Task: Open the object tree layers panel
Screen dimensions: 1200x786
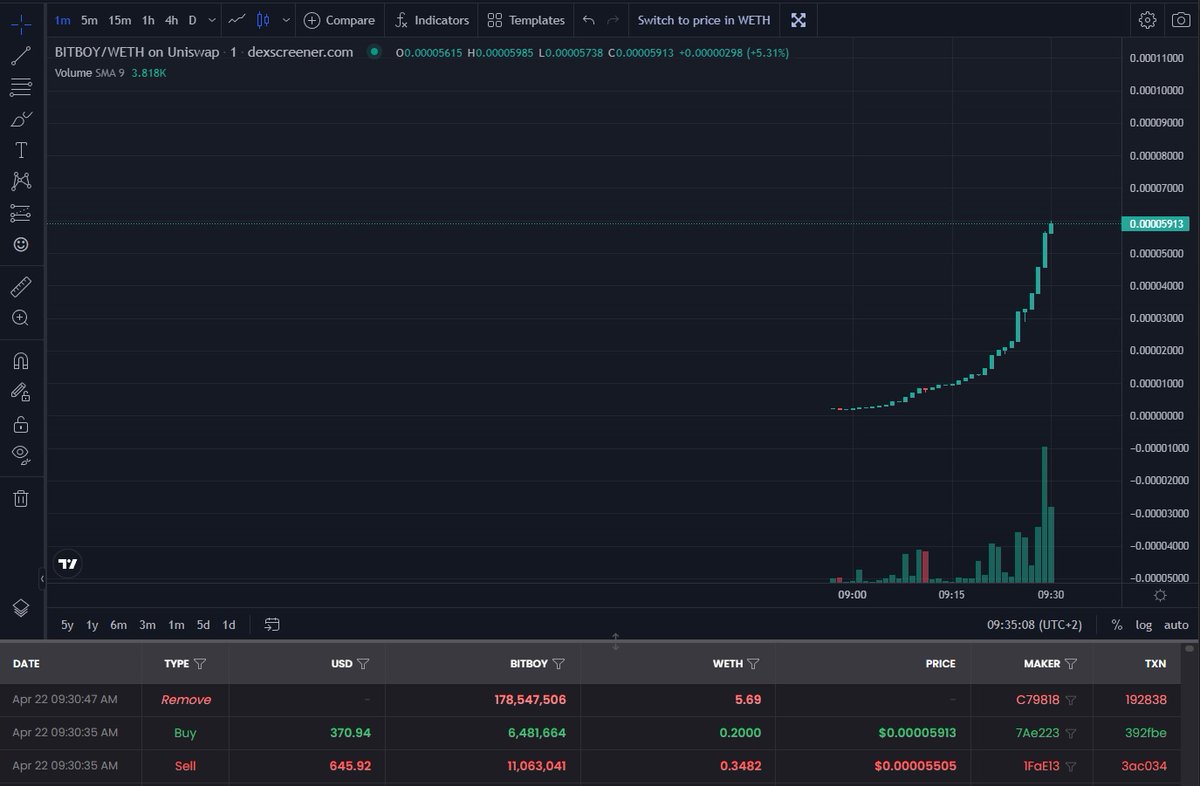Action: pos(21,608)
